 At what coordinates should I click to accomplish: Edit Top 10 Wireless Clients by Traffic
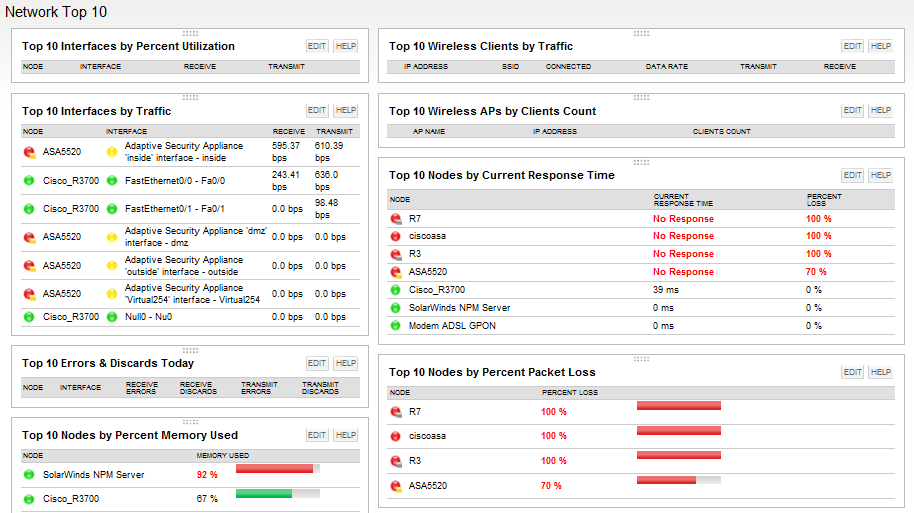(x=853, y=46)
